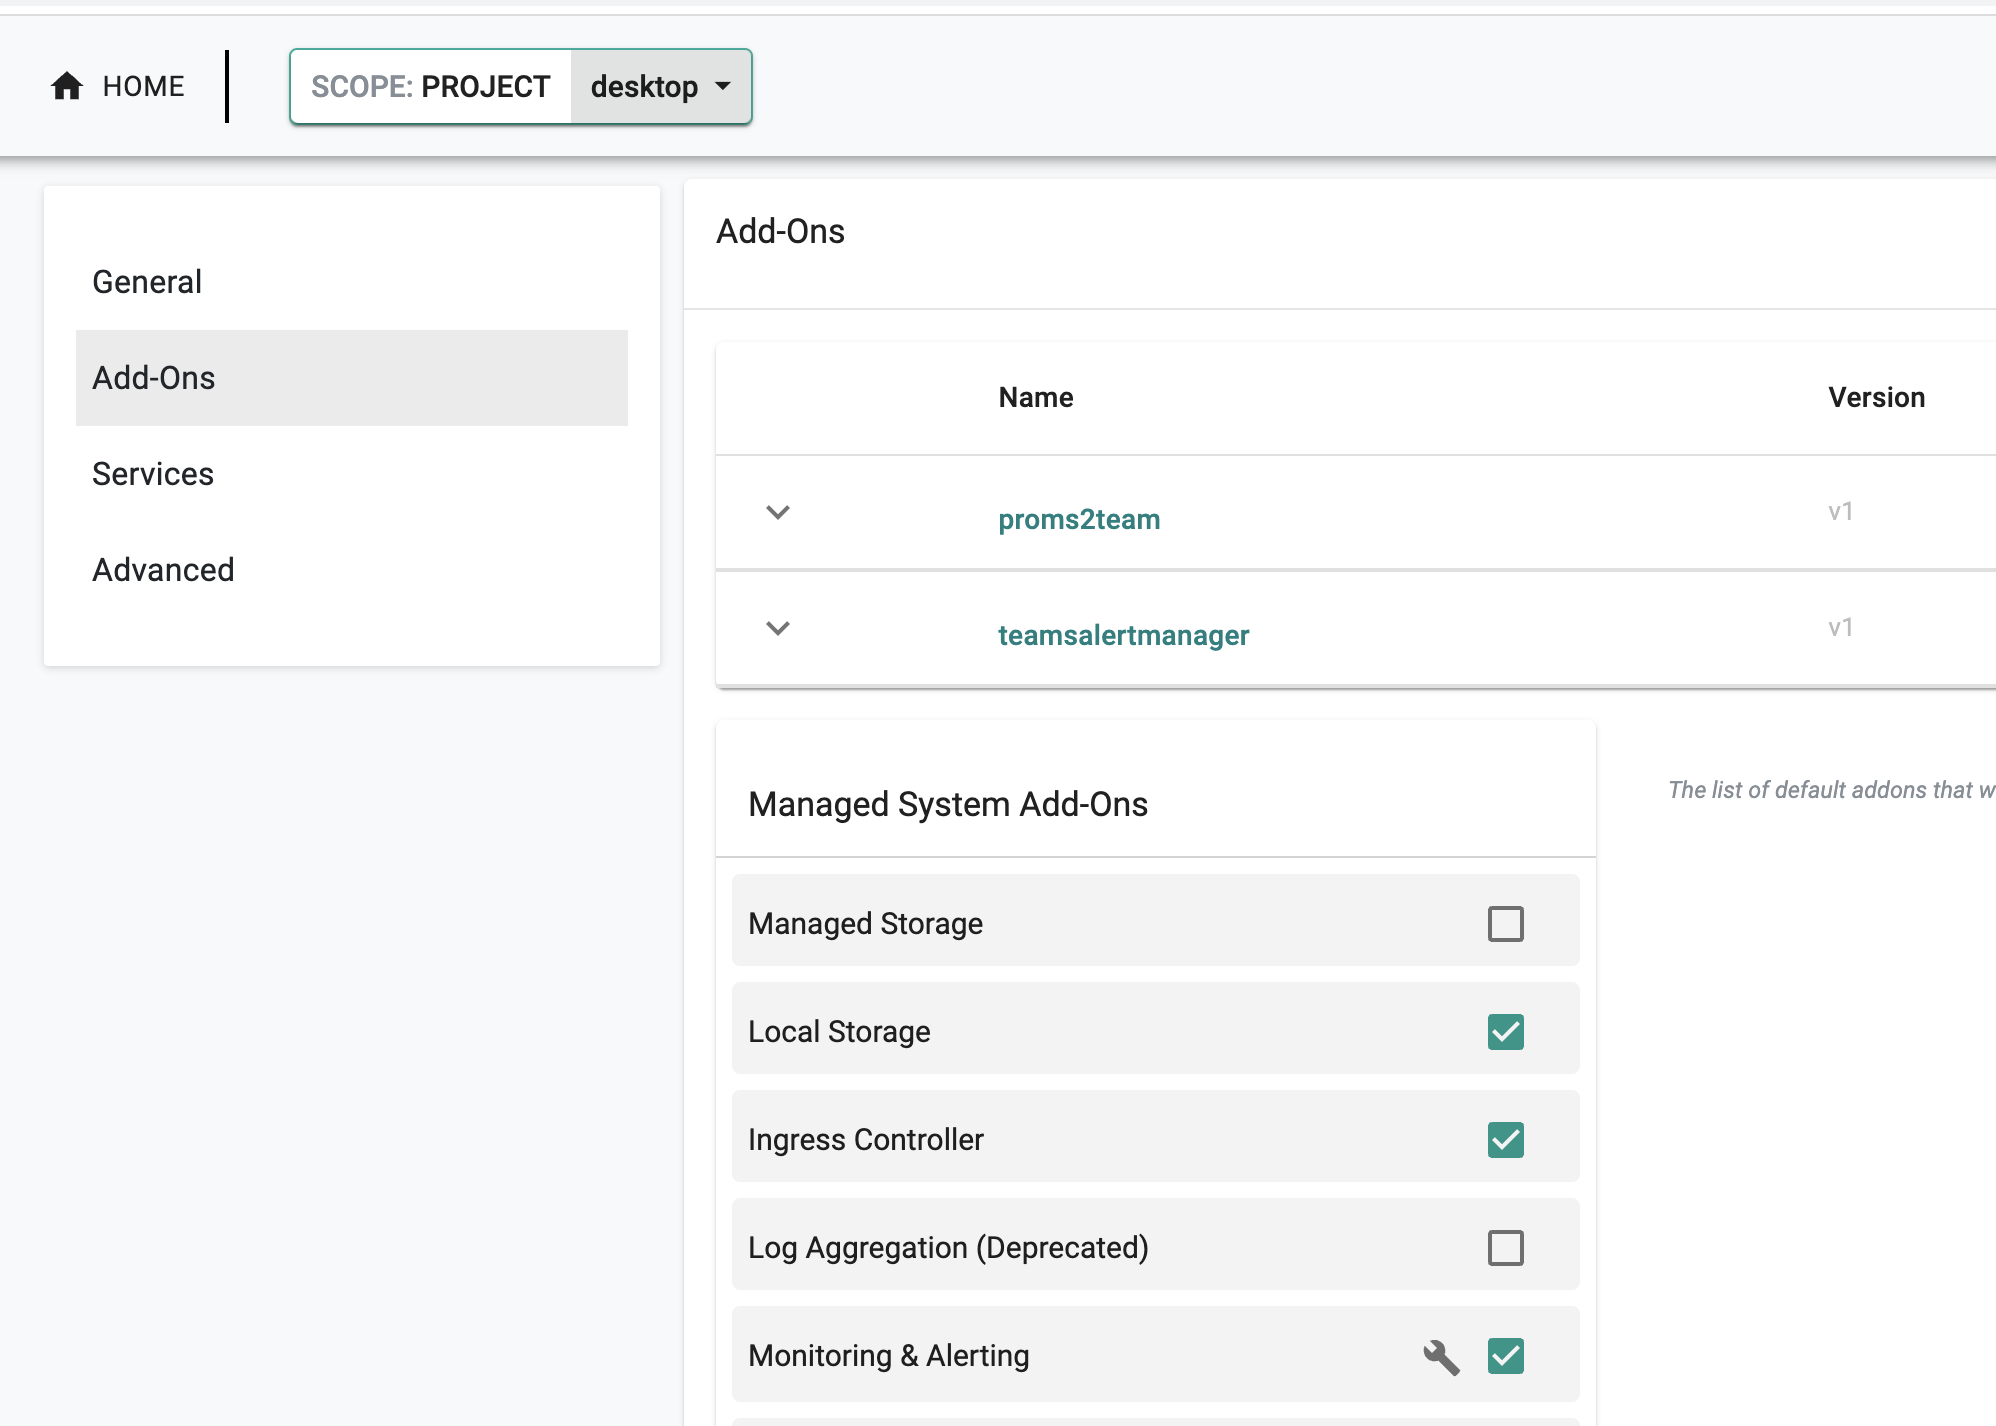Open the desktop project dropdown
The height and width of the screenshot is (1426, 1996).
pos(661,87)
